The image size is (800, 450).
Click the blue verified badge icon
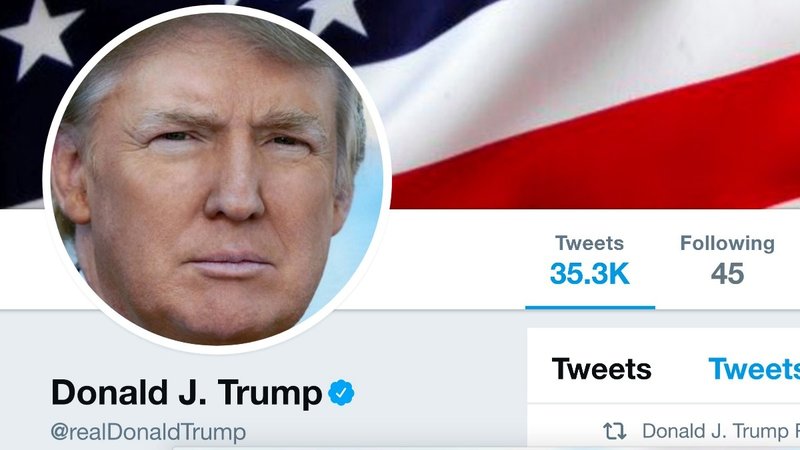[x=341, y=392]
